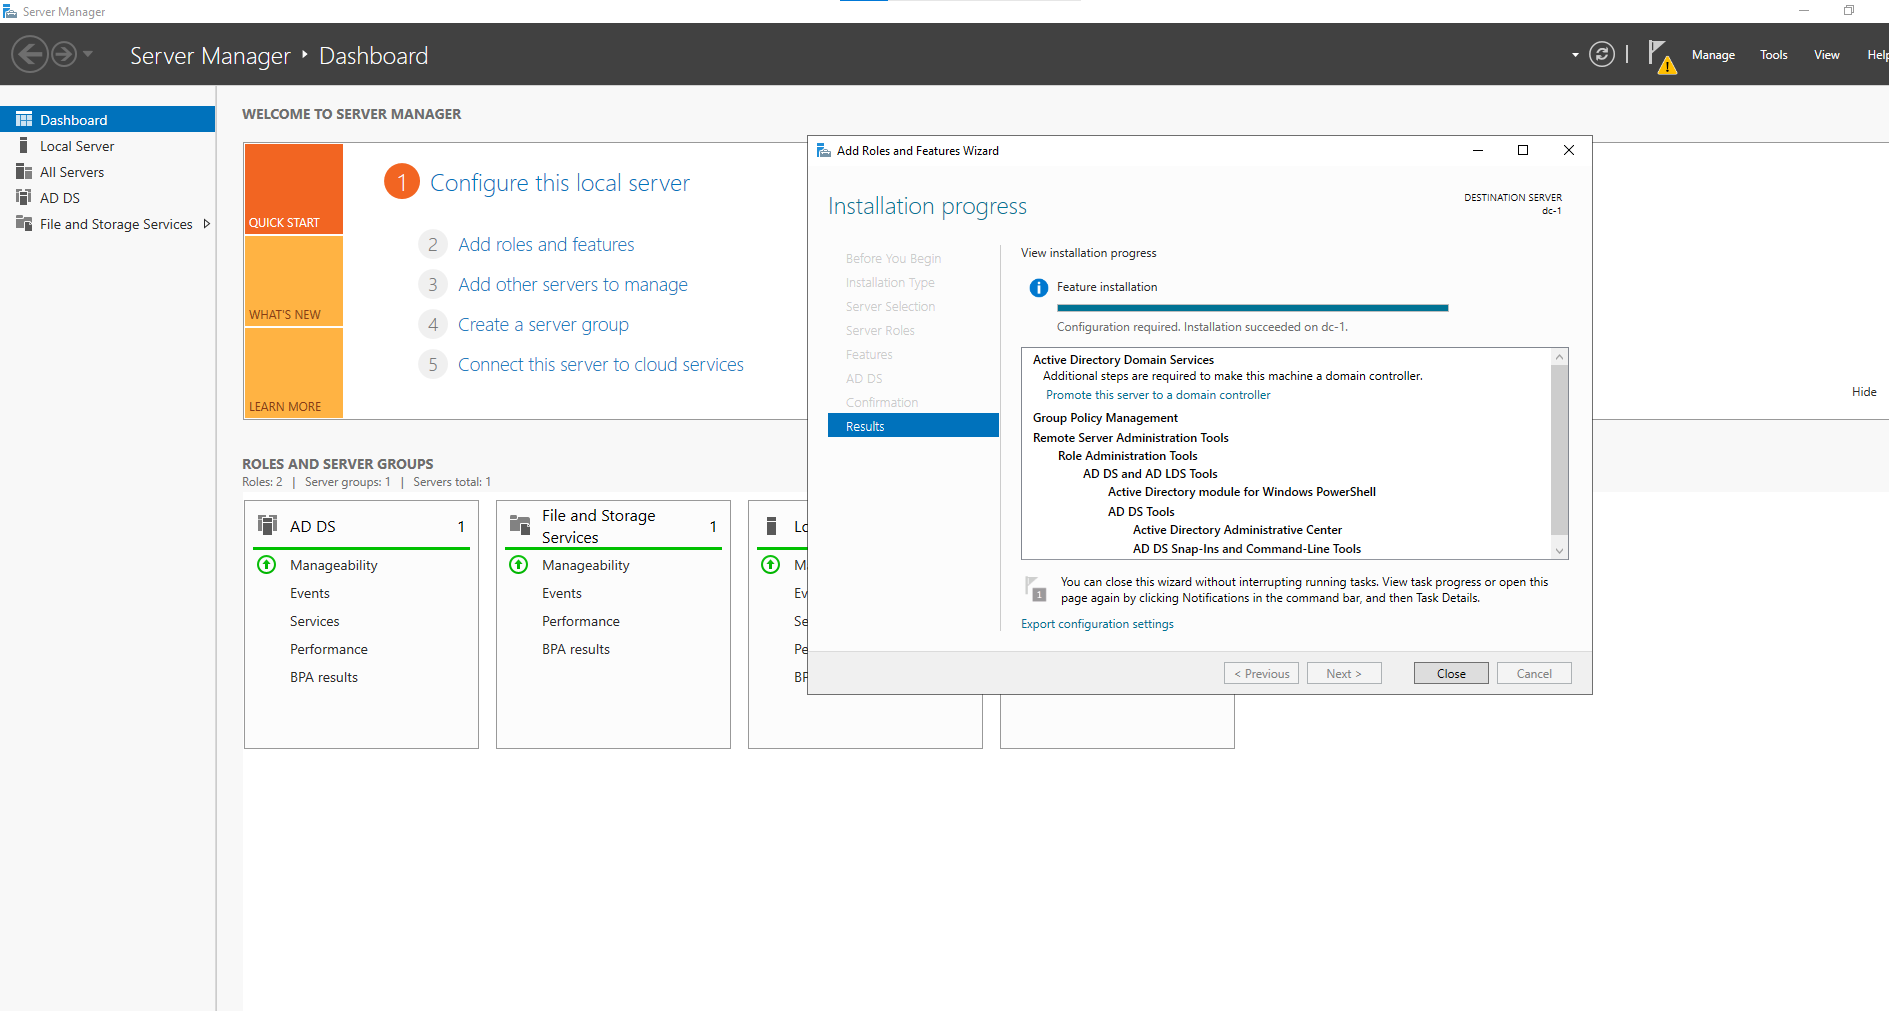The width and height of the screenshot is (1889, 1011).
Task: Open File and Storage BPA results row
Action: [x=576, y=649]
